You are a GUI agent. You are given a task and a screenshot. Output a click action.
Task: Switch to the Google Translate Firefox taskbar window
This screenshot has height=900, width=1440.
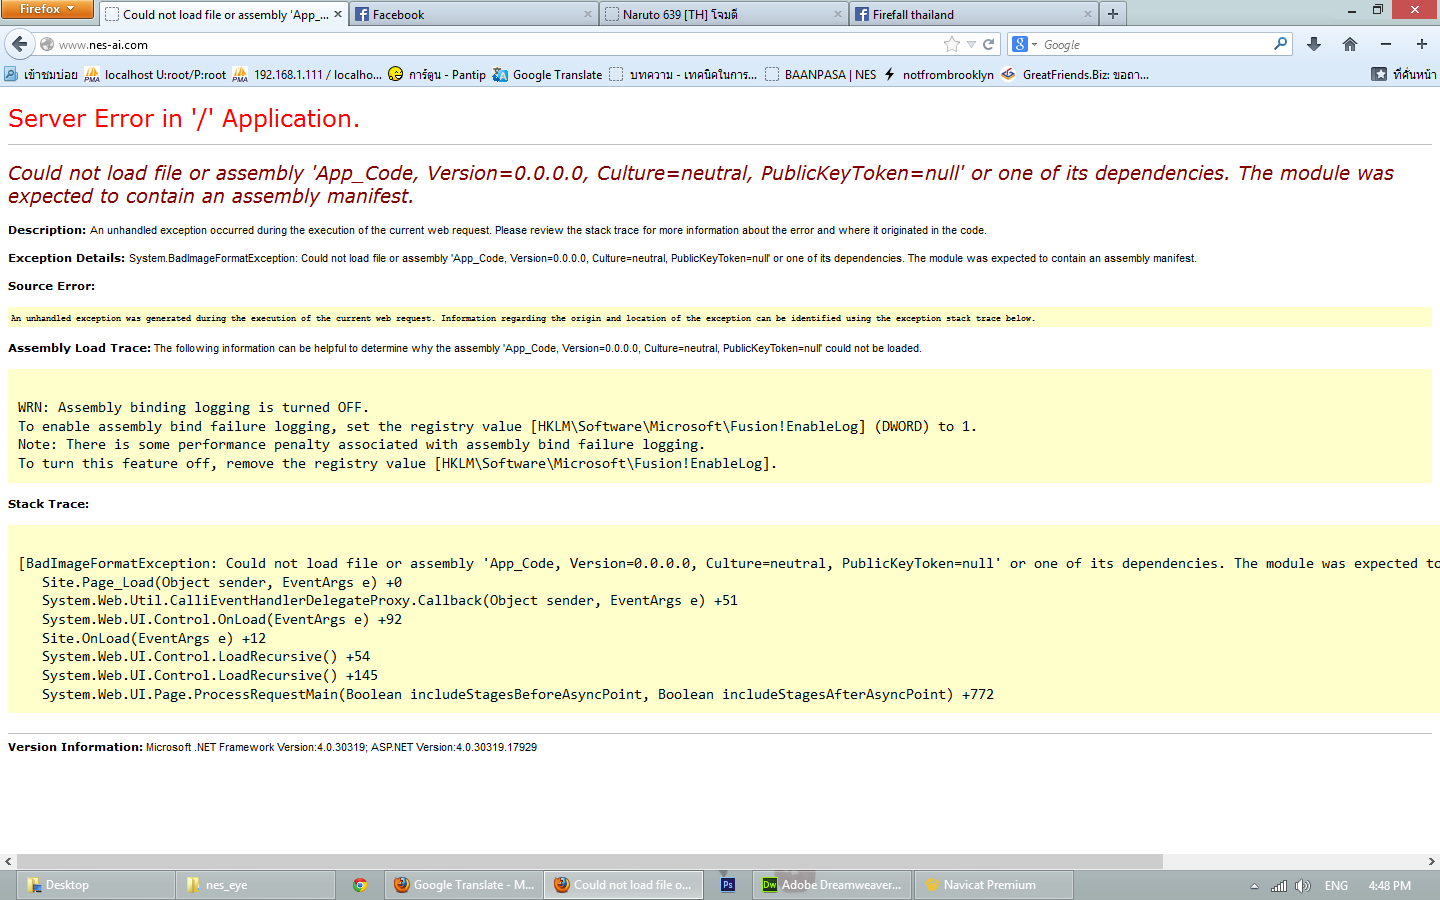(464, 885)
